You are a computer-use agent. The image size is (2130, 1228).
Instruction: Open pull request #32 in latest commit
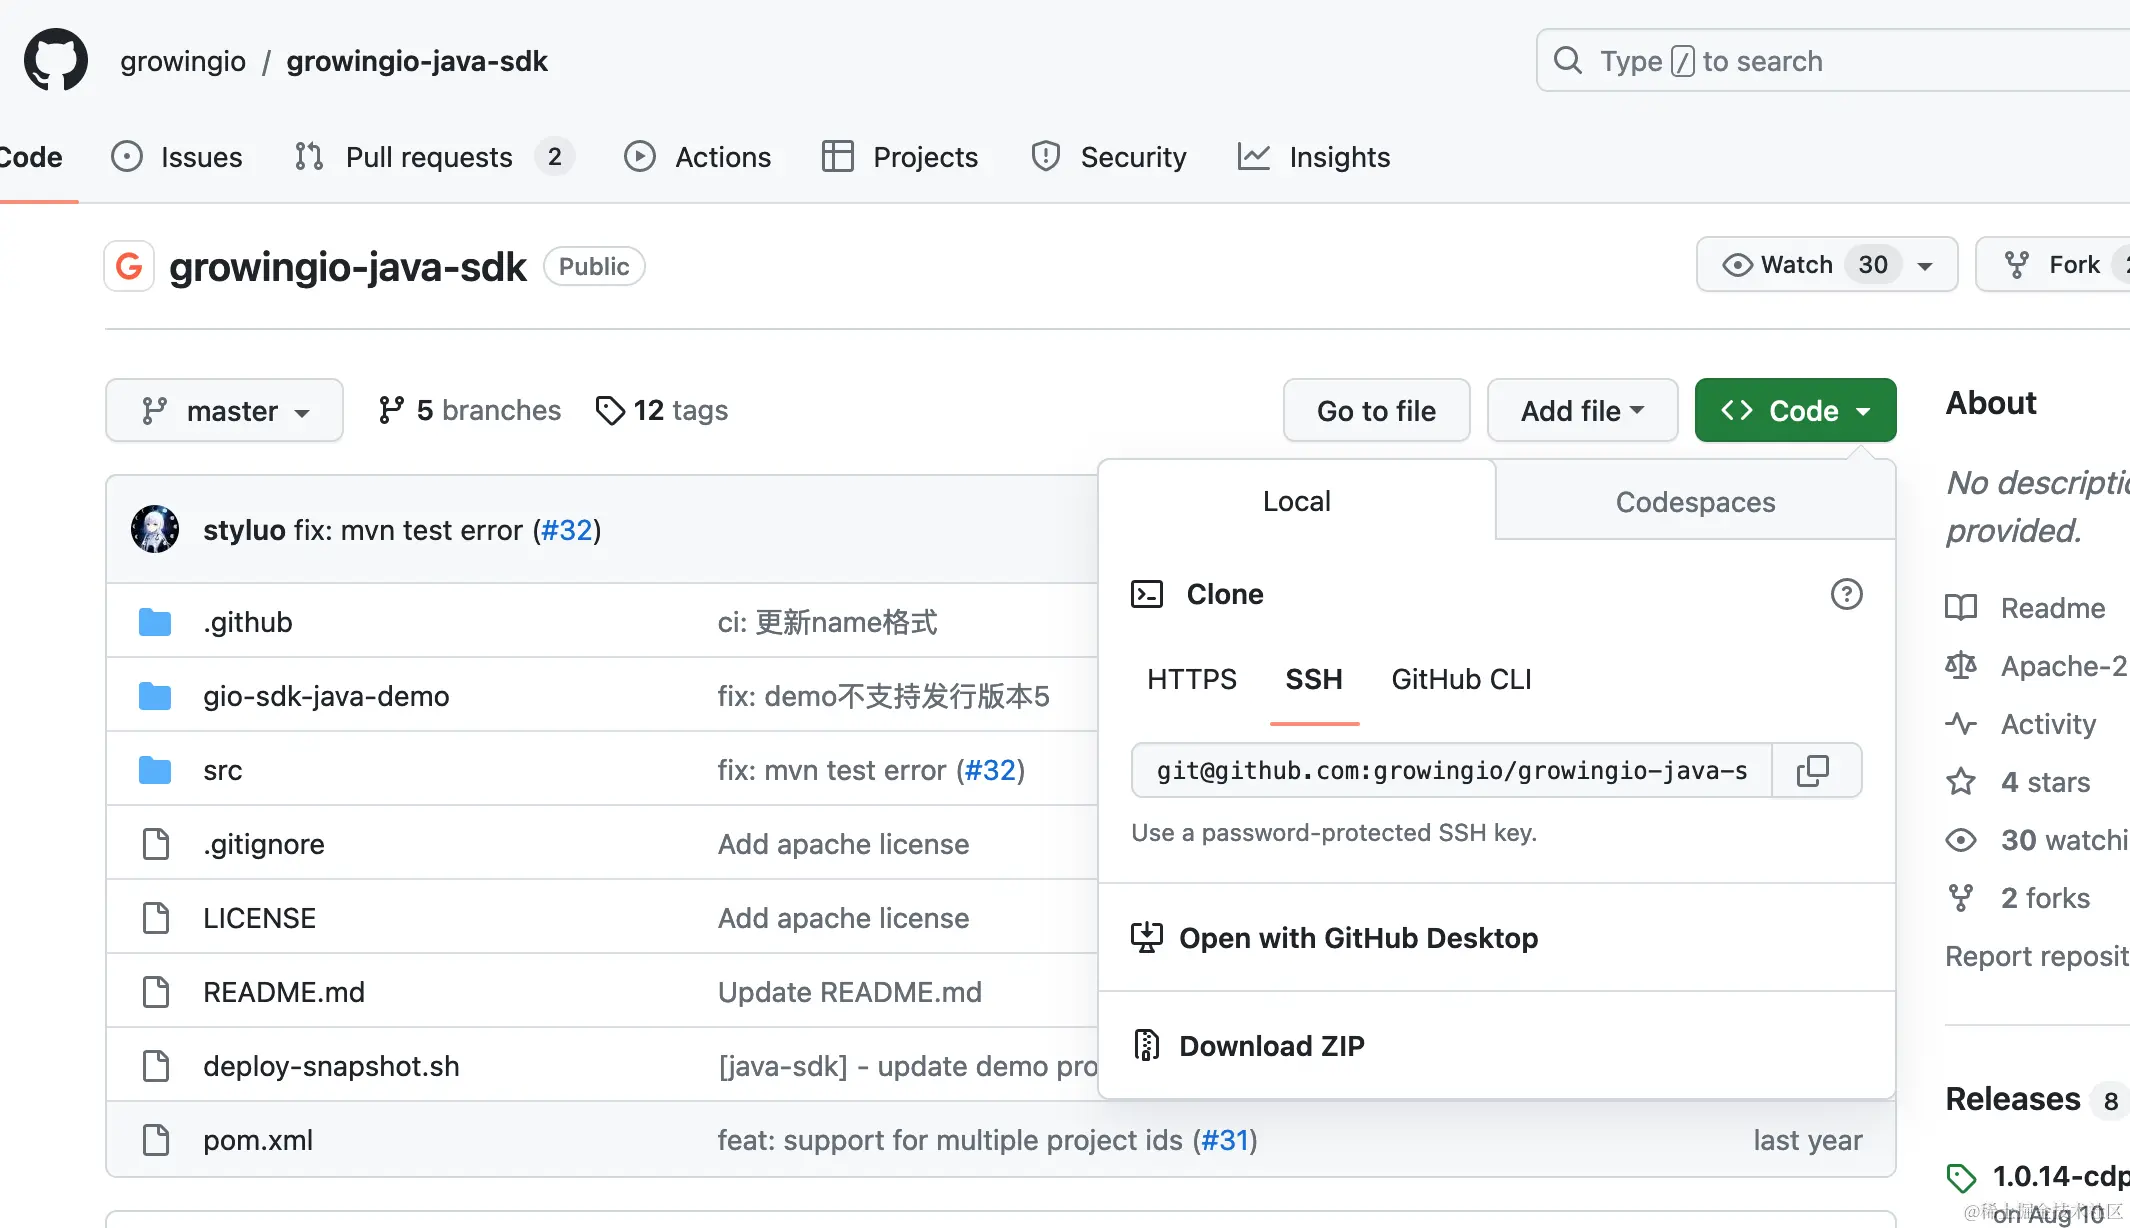pos(567,530)
